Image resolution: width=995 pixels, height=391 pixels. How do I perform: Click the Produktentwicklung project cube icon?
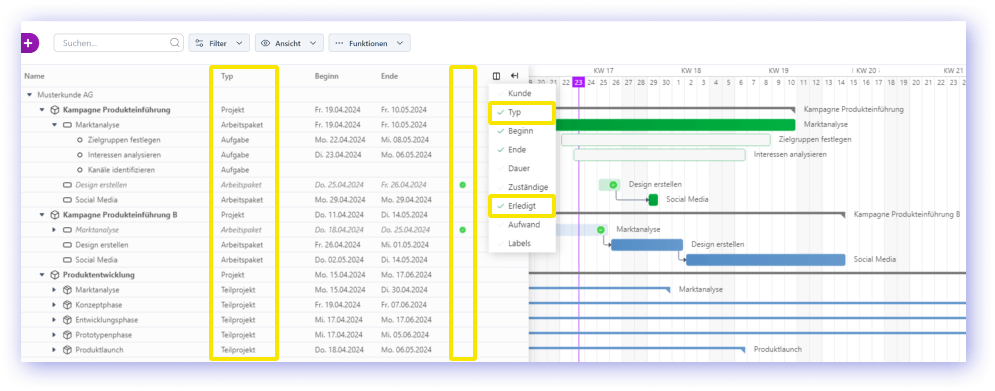[x=55, y=275]
